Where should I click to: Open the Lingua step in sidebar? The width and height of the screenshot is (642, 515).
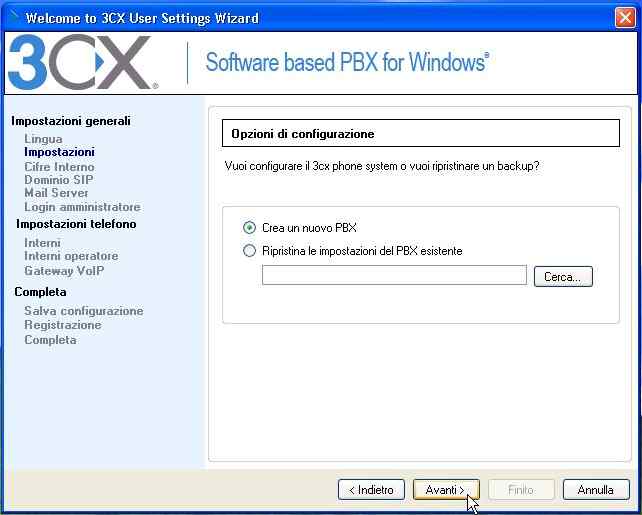click(x=43, y=139)
